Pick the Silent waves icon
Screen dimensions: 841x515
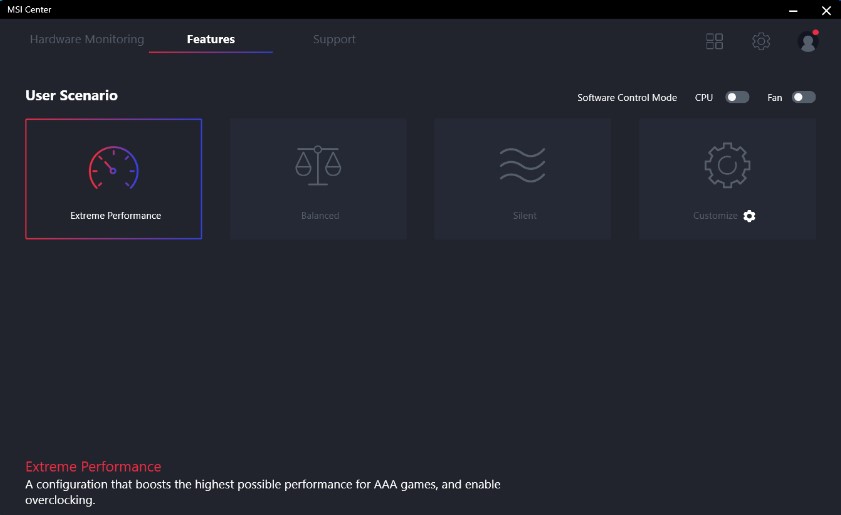pyautogui.click(x=522, y=165)
